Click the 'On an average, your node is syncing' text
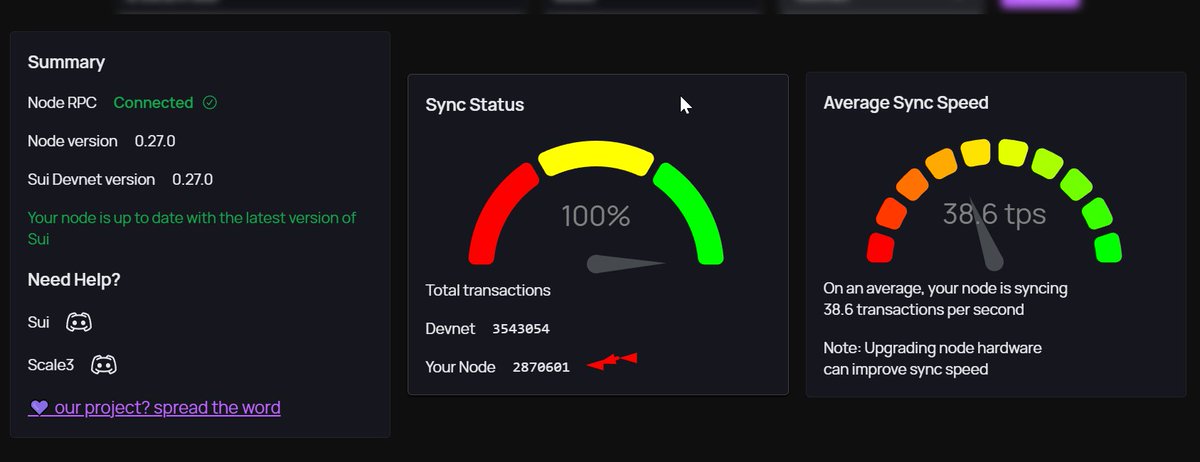Image resolution: width=1200 pixels, height=462 pixels. [946, 288]
